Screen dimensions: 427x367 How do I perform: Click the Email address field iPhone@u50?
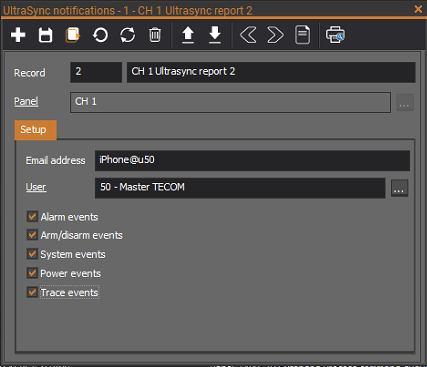click(x=252, y=160)
